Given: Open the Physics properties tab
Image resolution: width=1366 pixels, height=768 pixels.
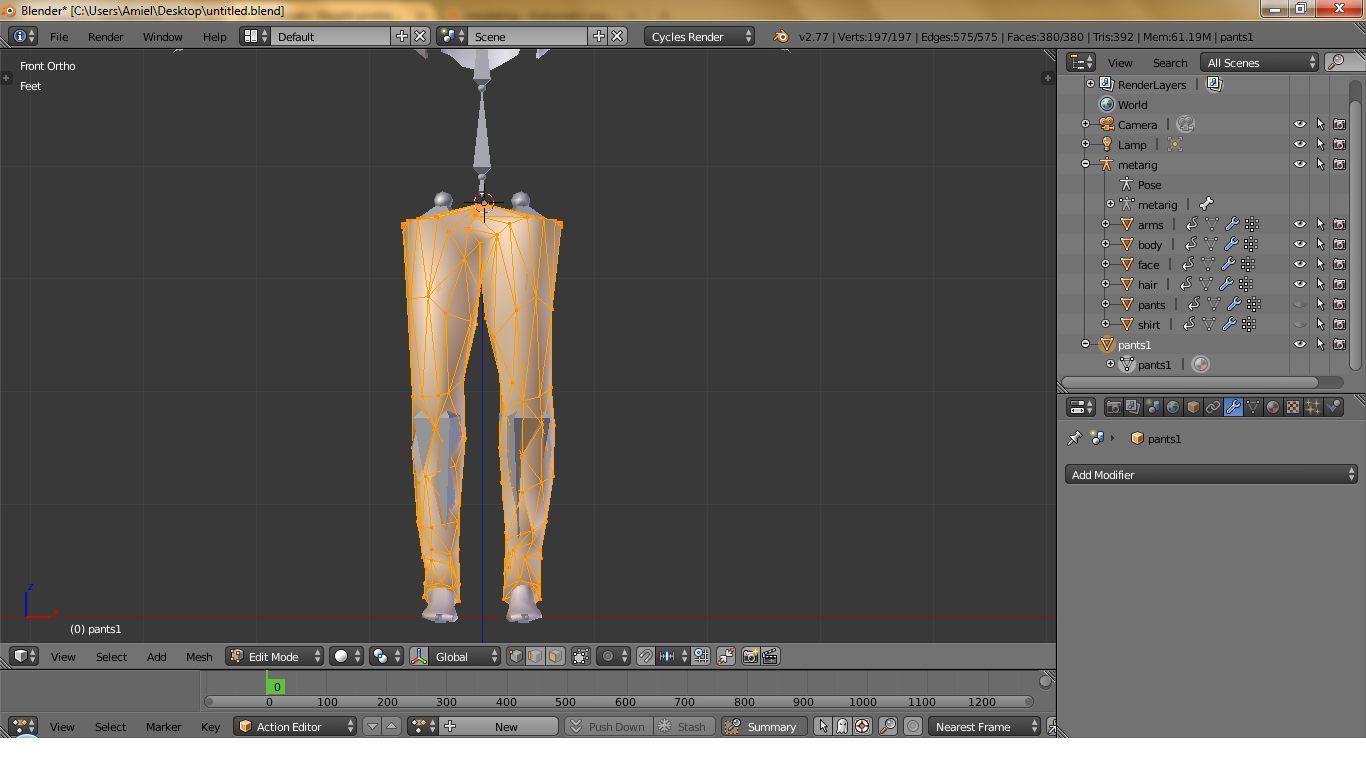Looking at the screenshot, I should pos(1333,407).
